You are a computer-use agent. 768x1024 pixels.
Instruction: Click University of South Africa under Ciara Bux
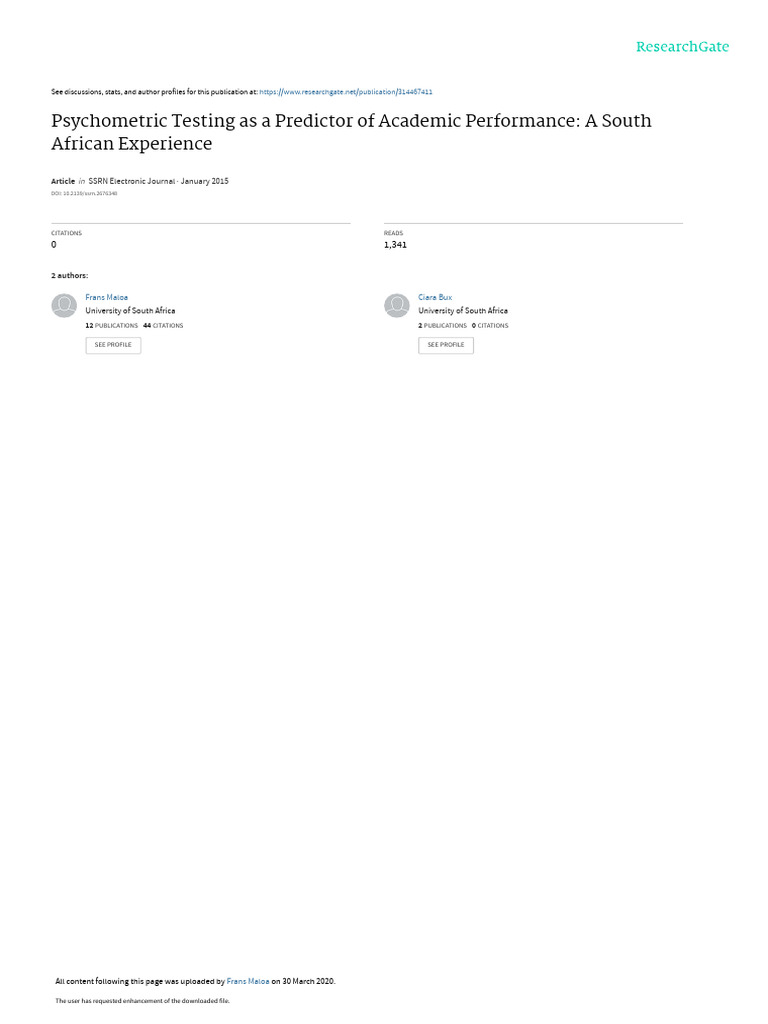tap(463, 311)
